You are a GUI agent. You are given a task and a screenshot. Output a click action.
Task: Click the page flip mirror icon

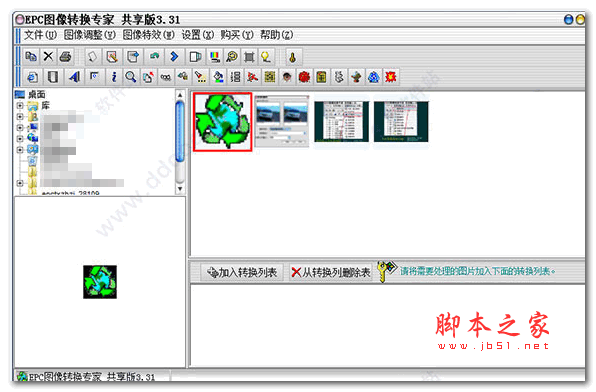click(x=195, y=57)
